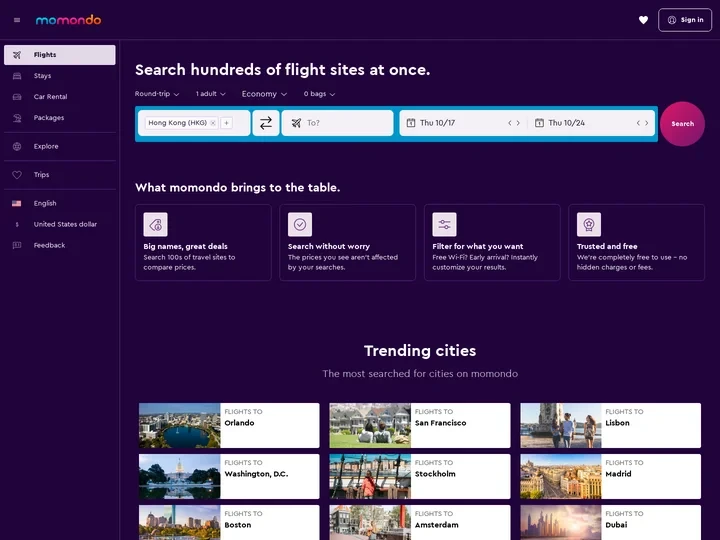This screenshot has width=720, height=540.
Task: Open Trips in the sidebar
Action: point(60,174)
